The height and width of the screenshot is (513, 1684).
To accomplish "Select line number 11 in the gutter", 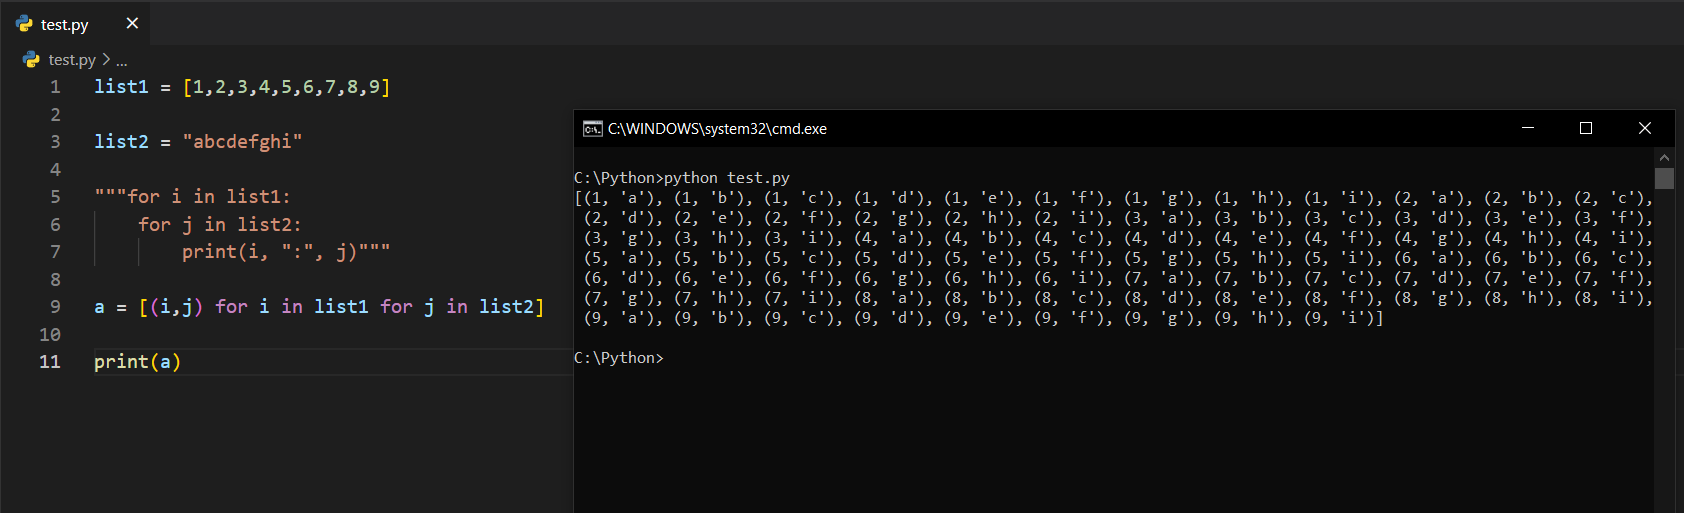I will 50,362.
